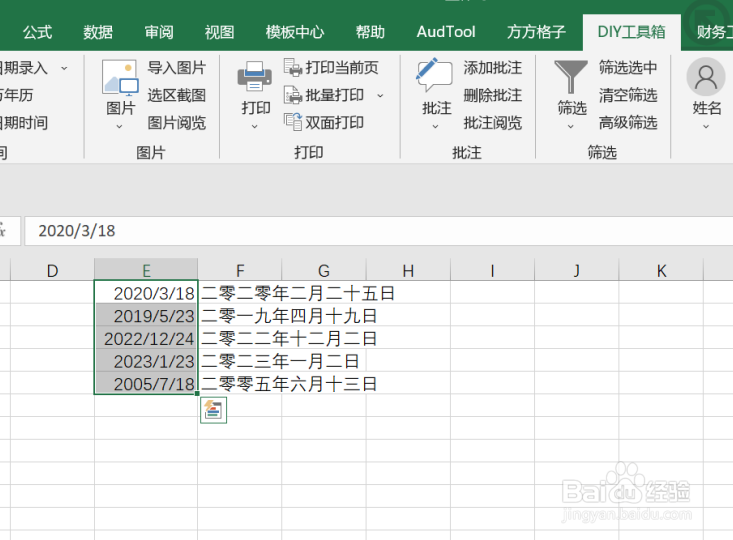This screenshot has height=540, width=733.
Task: Select column E header
Action: [146, 270]
